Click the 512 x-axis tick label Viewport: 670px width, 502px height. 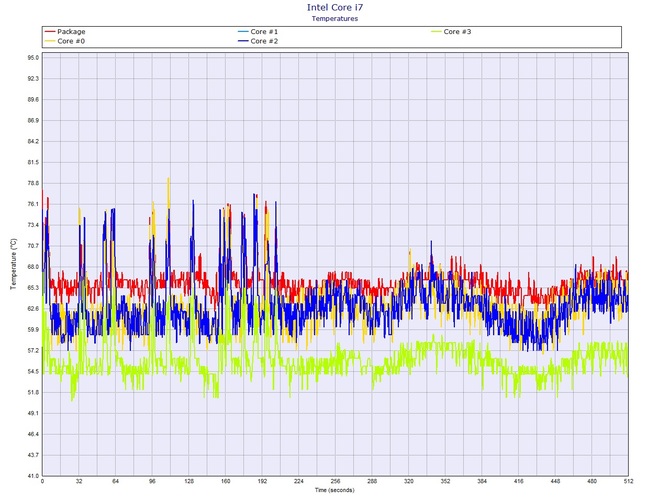628,481
